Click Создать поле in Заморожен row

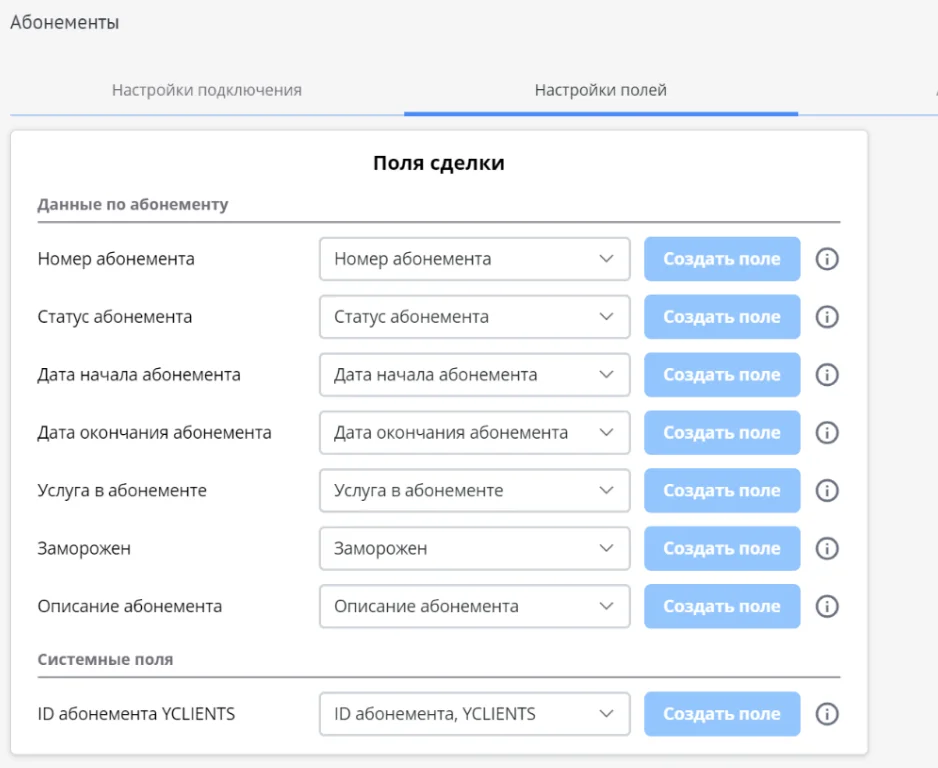[722, 548]
